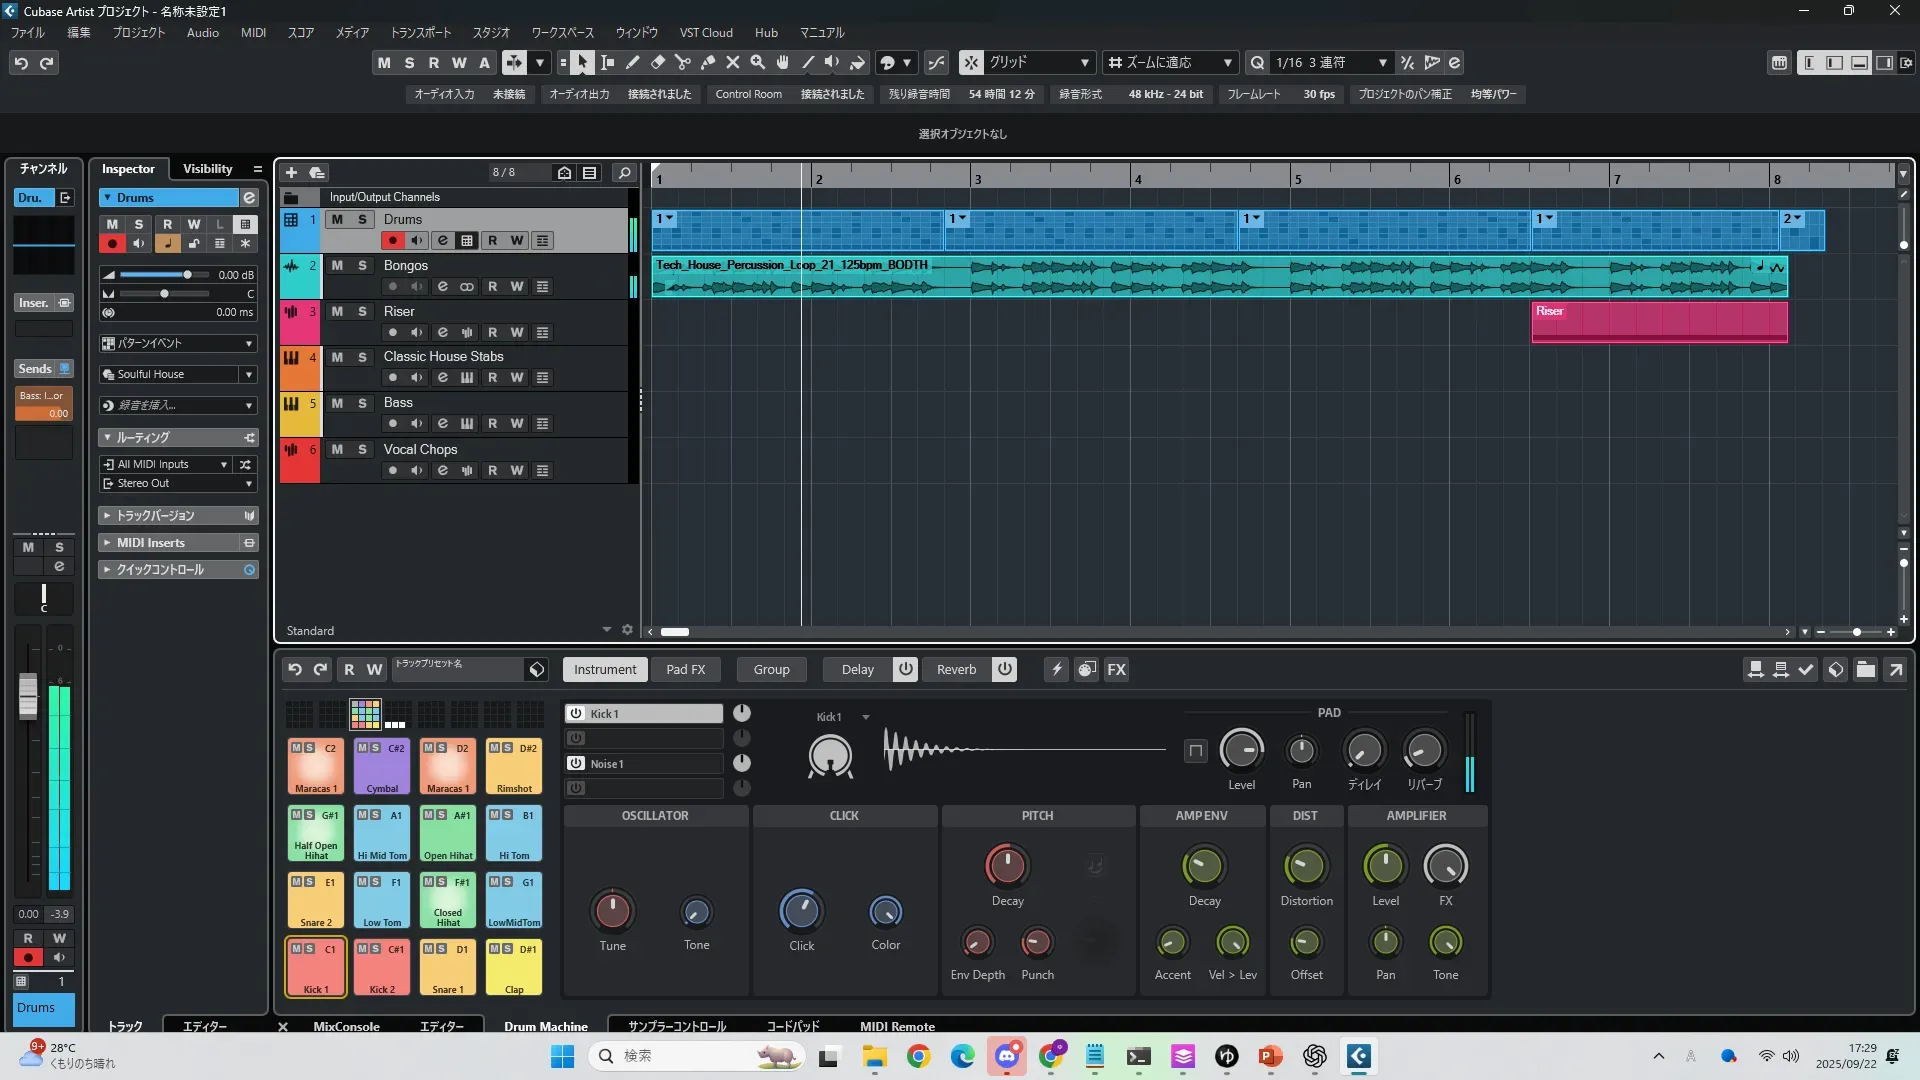Viewport: 1920px width, 1080px height.
Task: Click the Group button in Drum Machine
Action: click(771, 670)
